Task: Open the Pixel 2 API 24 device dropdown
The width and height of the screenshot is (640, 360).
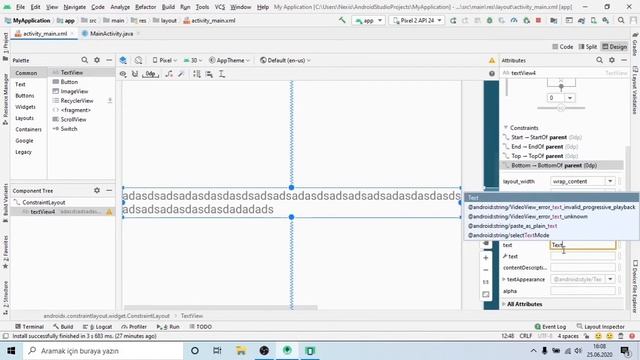Action: click(x=417, y=20)
